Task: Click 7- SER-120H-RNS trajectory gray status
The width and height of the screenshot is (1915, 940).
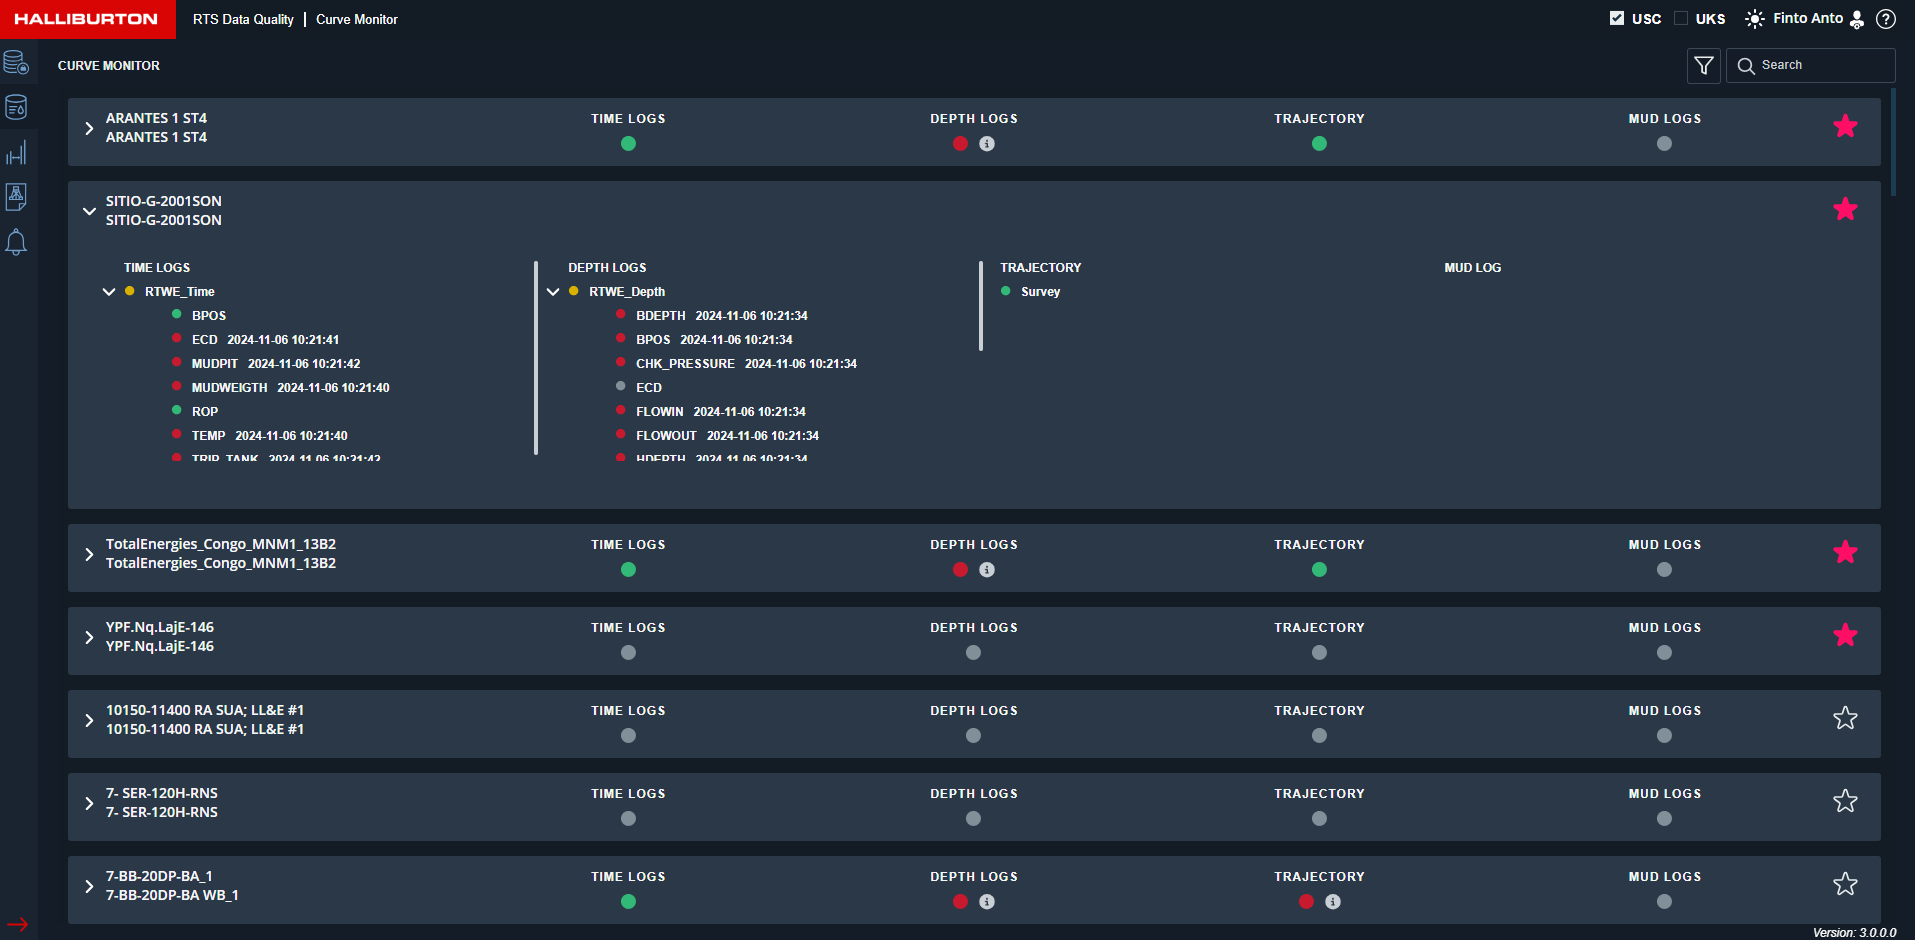Action: 1319,819
